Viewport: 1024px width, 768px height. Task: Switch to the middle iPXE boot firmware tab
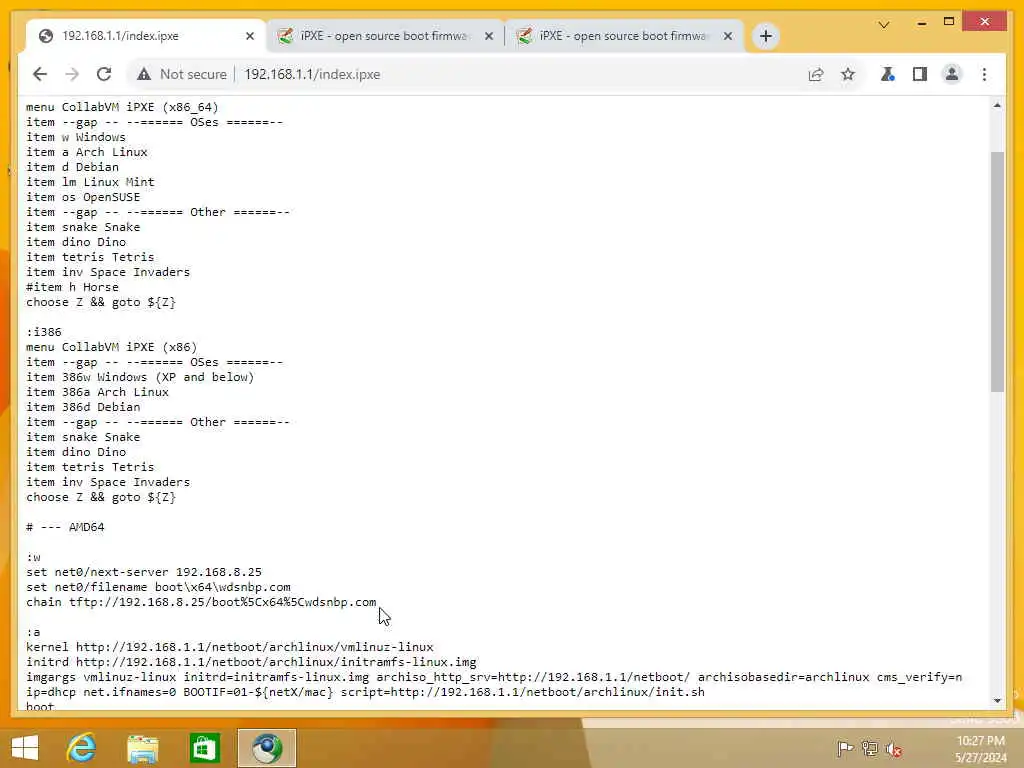coord(385,36)
